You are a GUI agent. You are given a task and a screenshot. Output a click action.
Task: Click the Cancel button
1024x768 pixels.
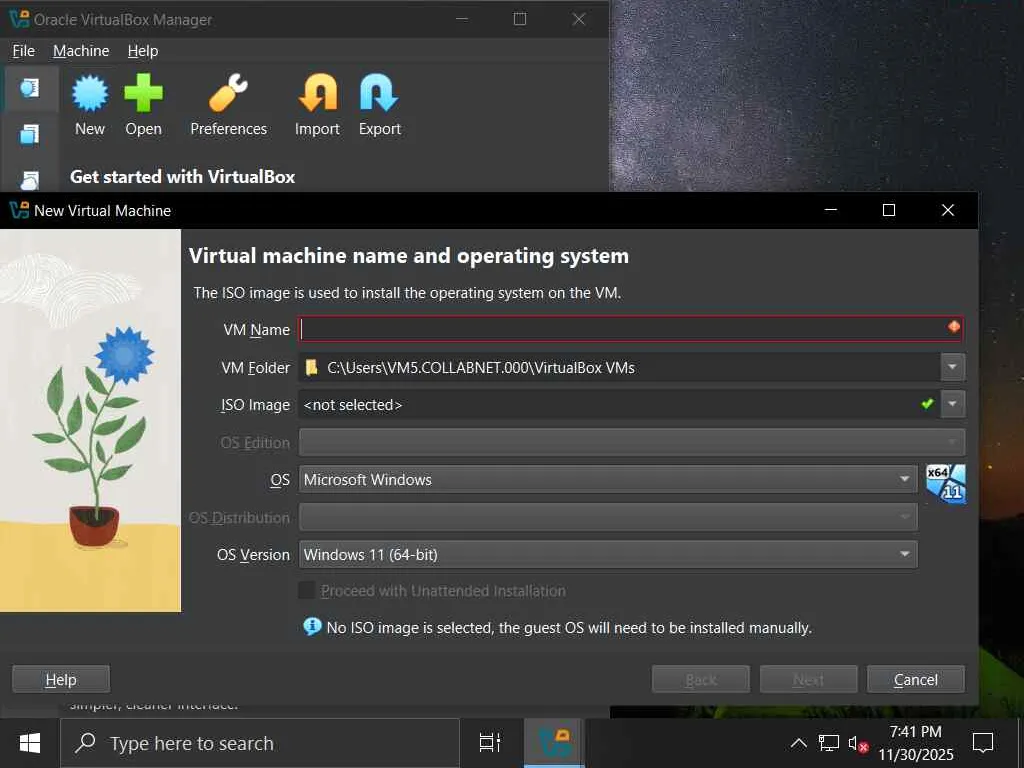(916, 679)
